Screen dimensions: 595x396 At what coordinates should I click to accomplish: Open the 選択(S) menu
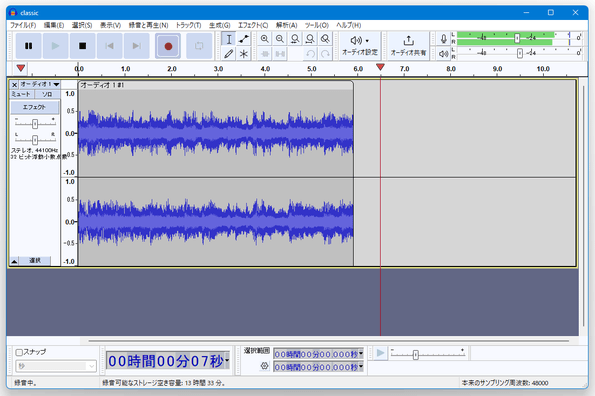coord(82,25)
